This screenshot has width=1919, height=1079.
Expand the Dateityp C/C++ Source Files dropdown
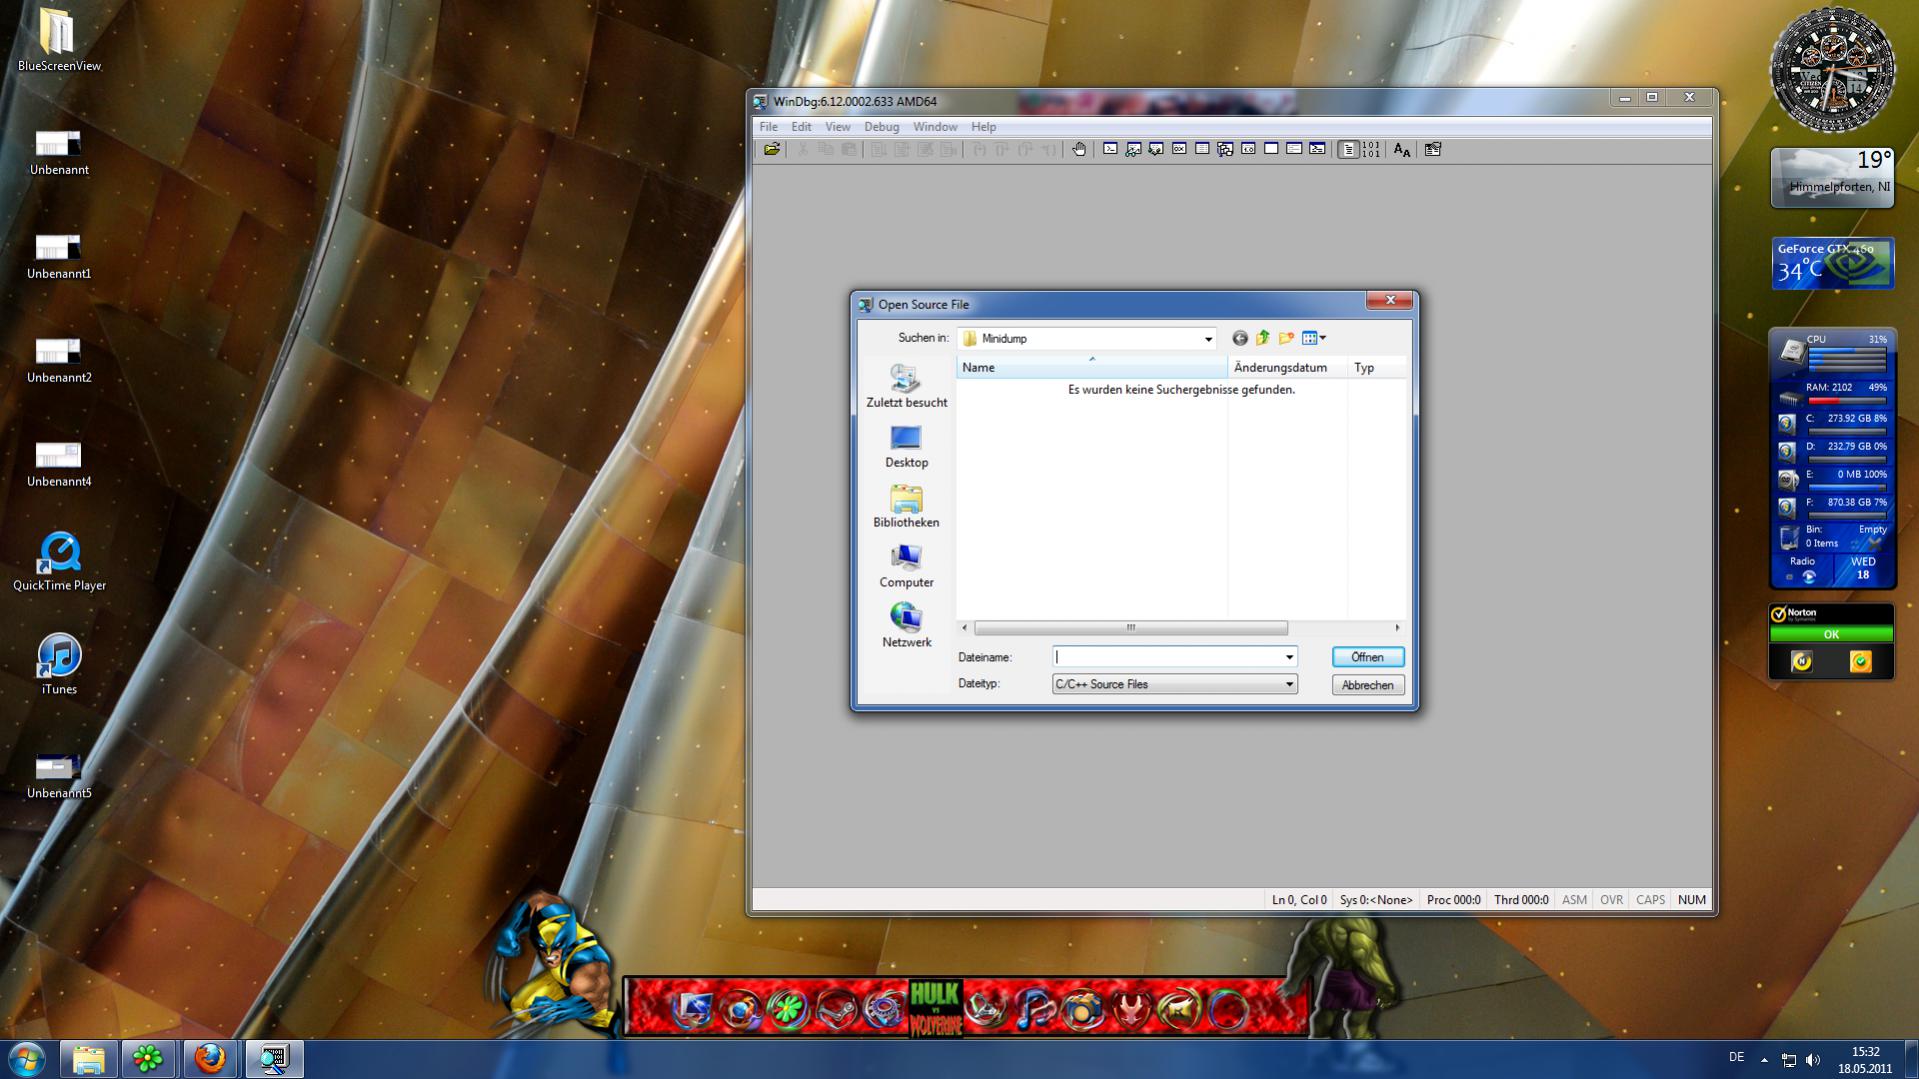(x=1289, y=684)
